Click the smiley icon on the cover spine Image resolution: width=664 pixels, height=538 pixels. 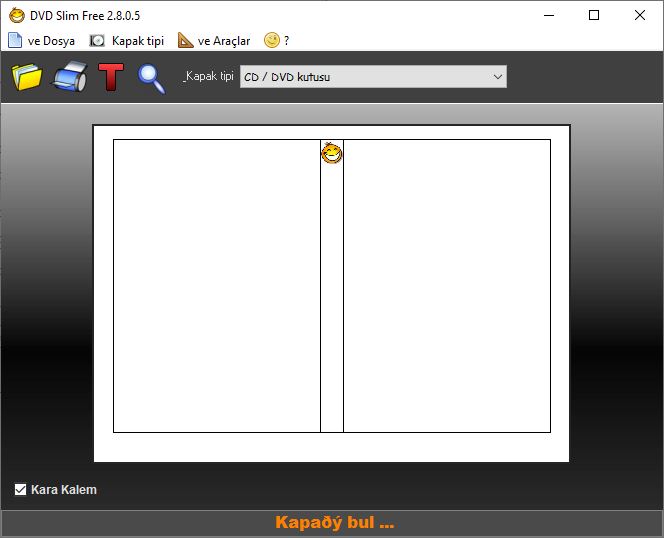click(332, 153)
